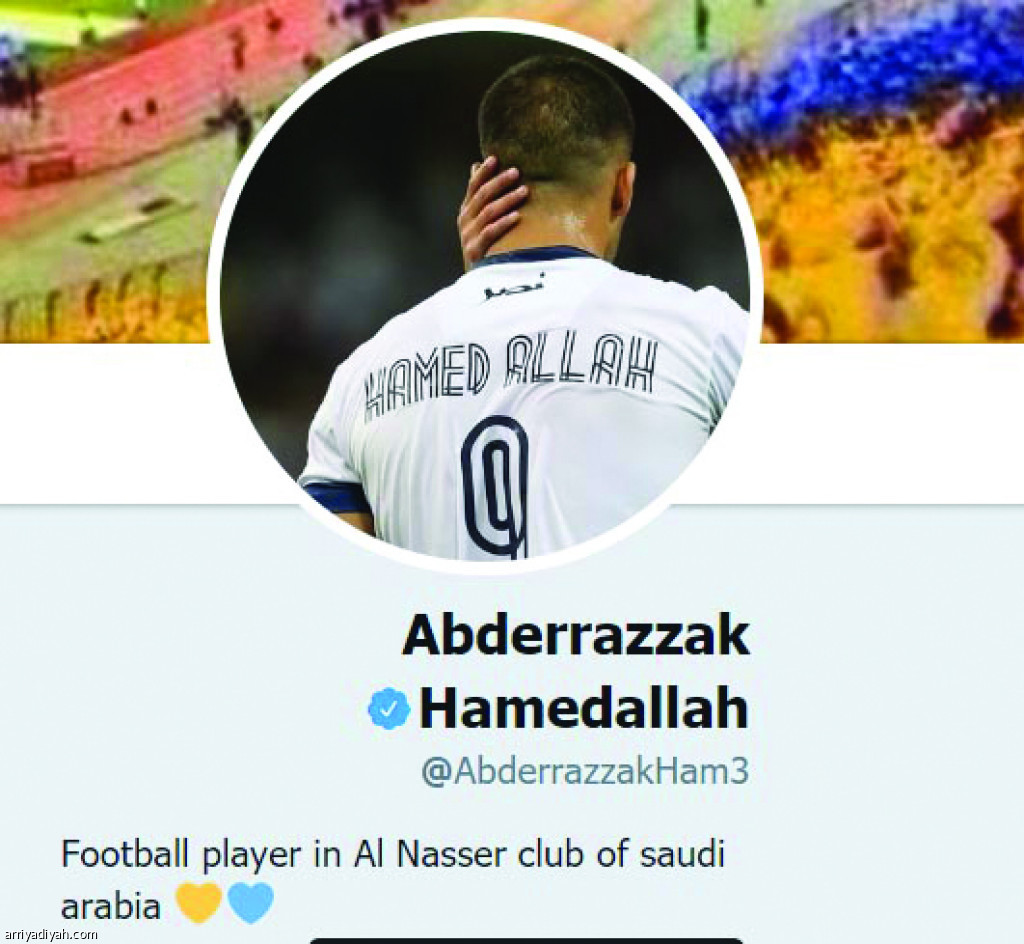The image size is (1024, 944).
Task: Click the HAMED ALLAH jersey name
Action: (509, 374)
